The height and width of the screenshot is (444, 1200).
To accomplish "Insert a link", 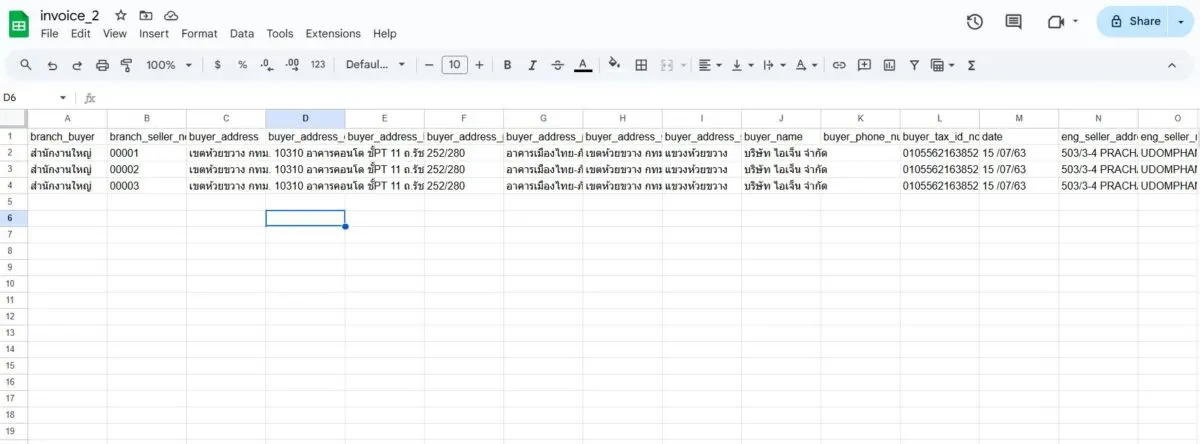I will pos(839,65).
